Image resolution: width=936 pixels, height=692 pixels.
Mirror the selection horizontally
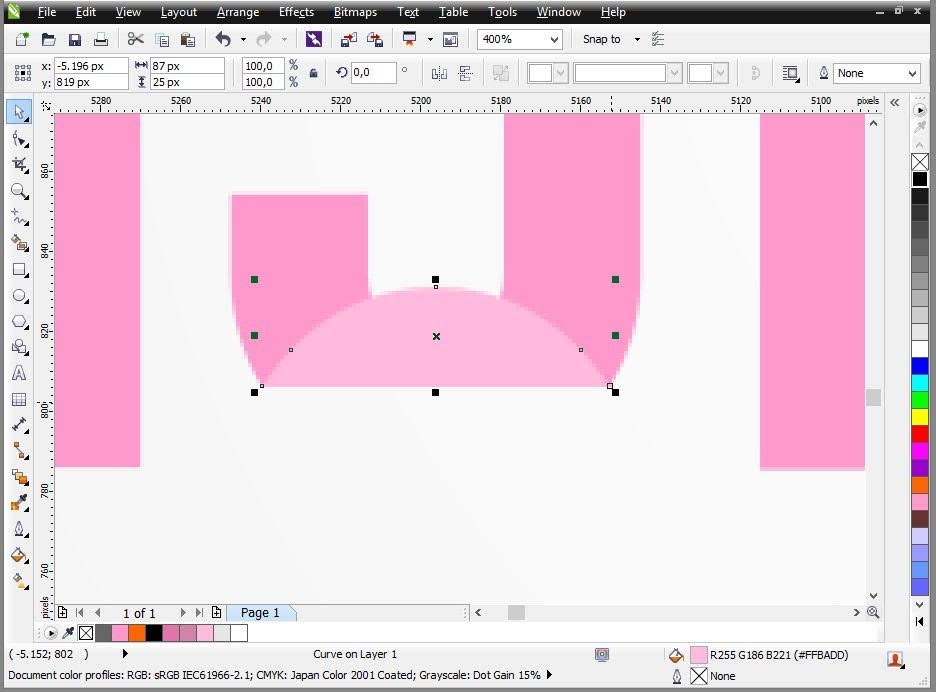pos(438,74)
